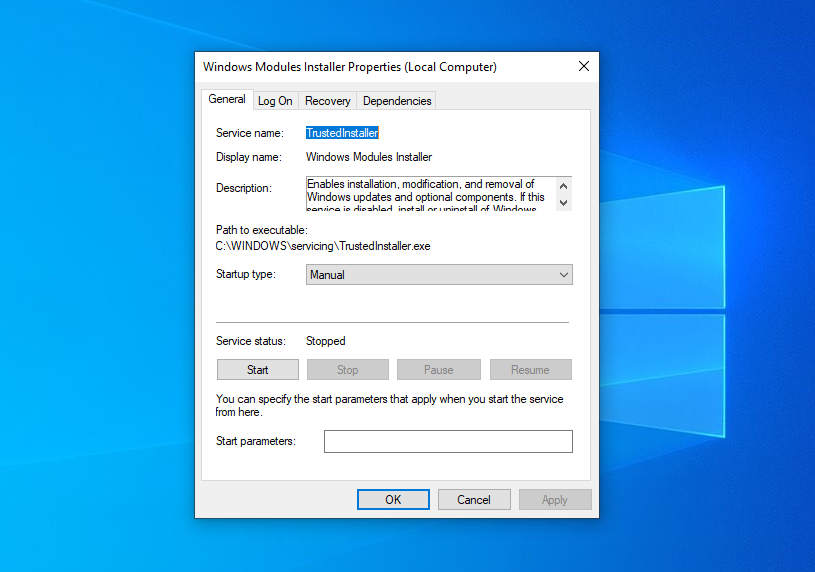Click the Pause service button
The height and width of the screenshot is (572, 815).
[x=438, y=370]
